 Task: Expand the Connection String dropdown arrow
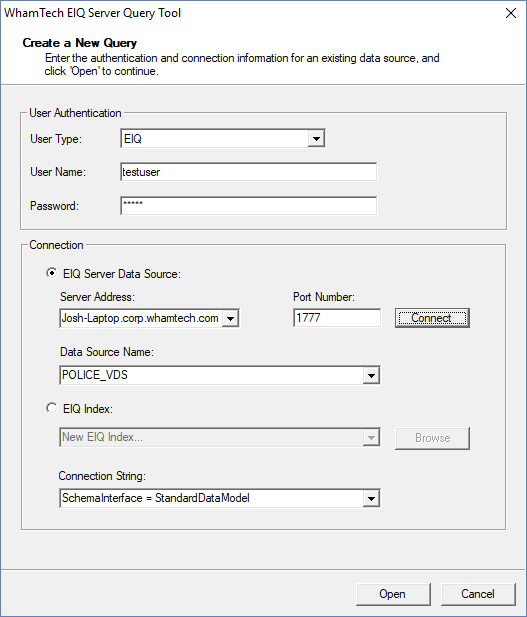[x=371, y=499]
